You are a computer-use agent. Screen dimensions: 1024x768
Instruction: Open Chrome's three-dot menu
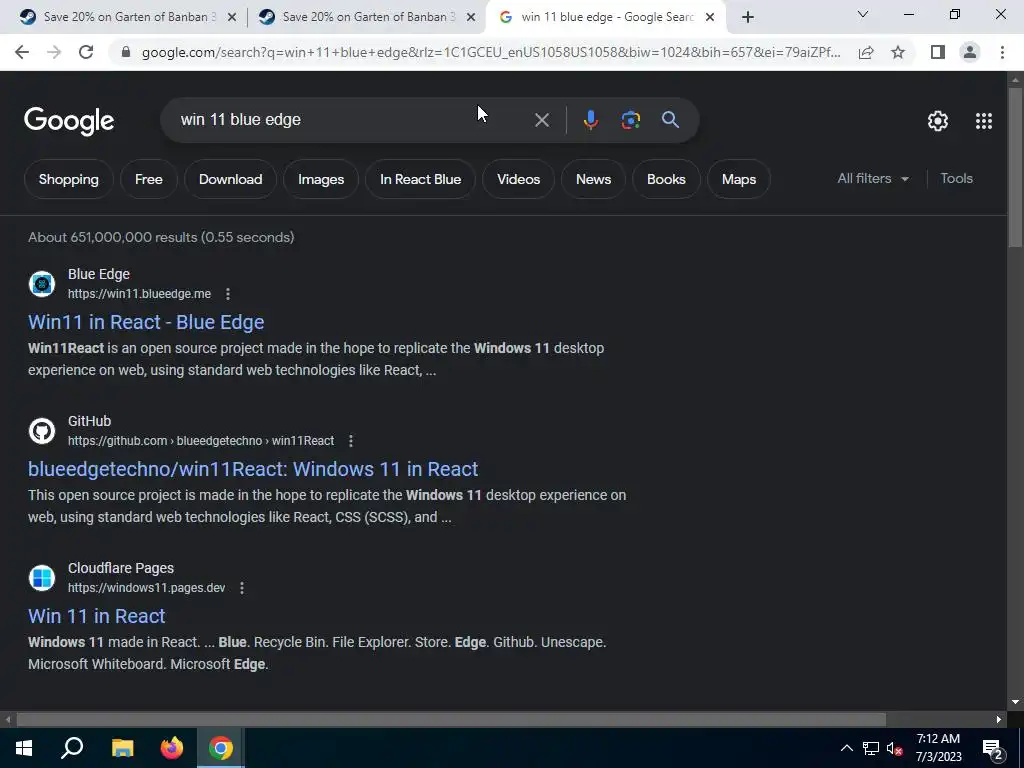click(1002, 52)
